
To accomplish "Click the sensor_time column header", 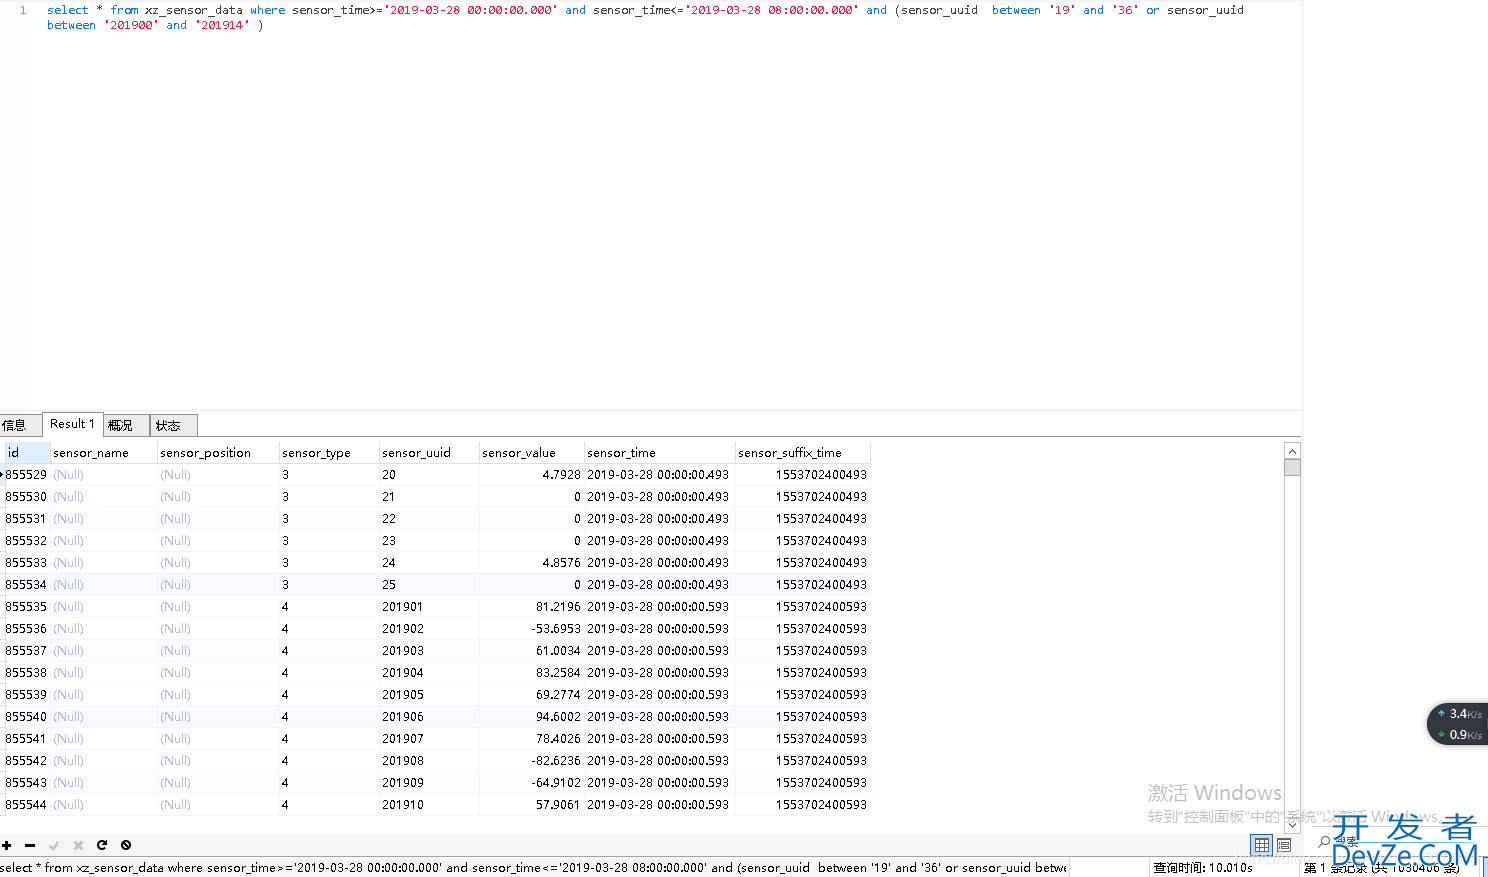I will point(660,452).
